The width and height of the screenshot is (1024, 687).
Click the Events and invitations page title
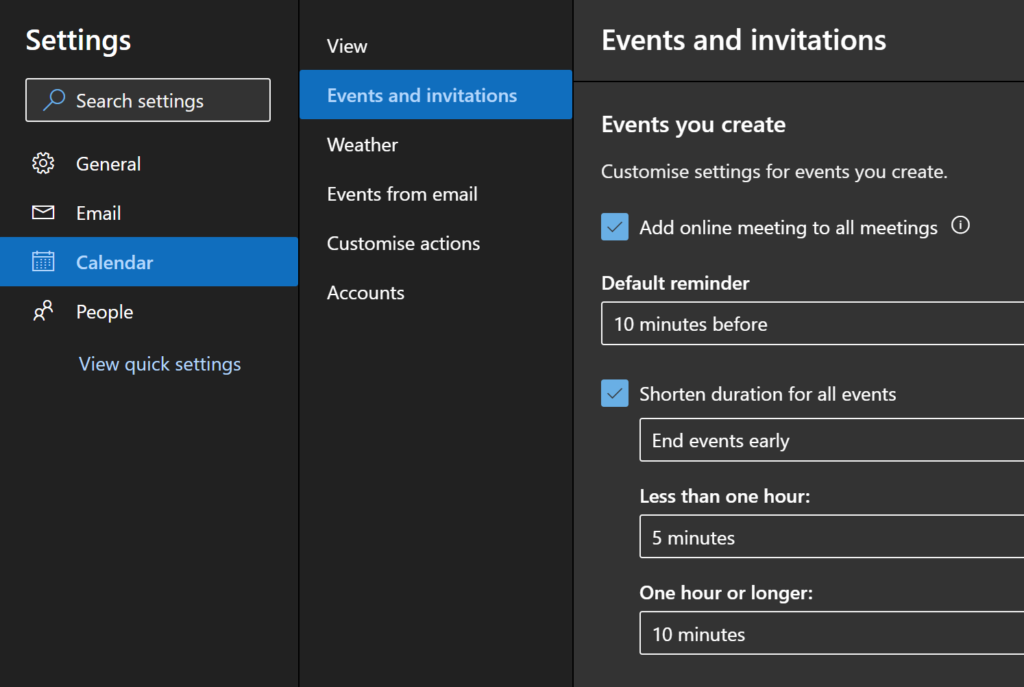point(743,40)
